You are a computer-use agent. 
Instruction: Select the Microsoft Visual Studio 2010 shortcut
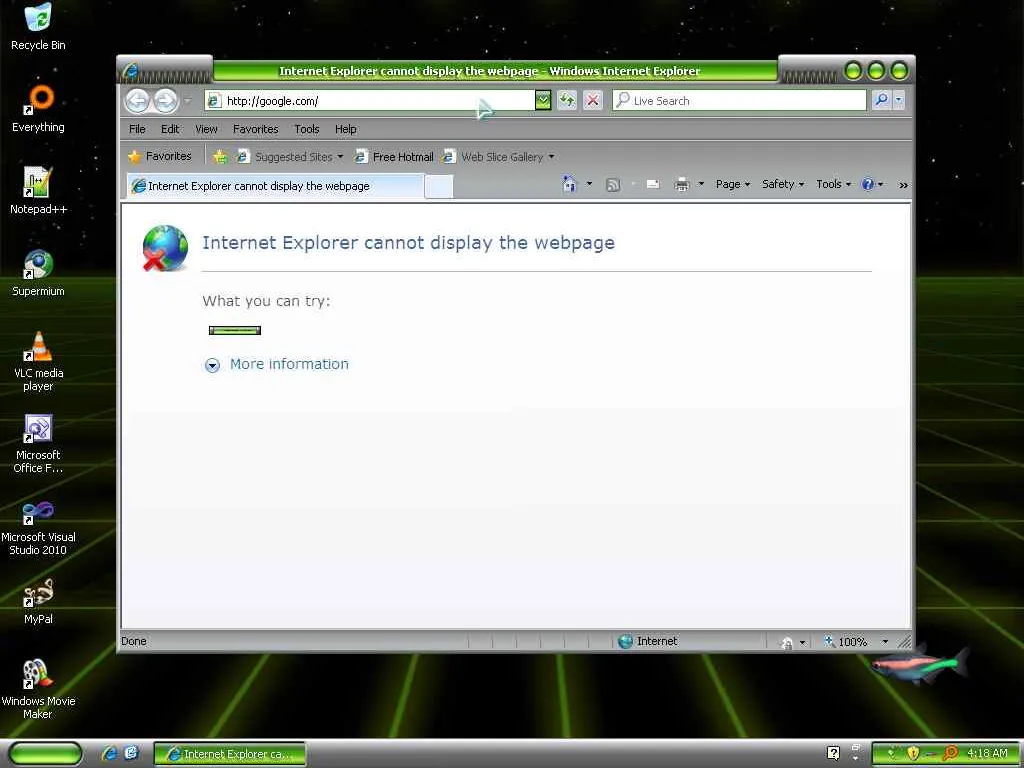pos(38,526)
